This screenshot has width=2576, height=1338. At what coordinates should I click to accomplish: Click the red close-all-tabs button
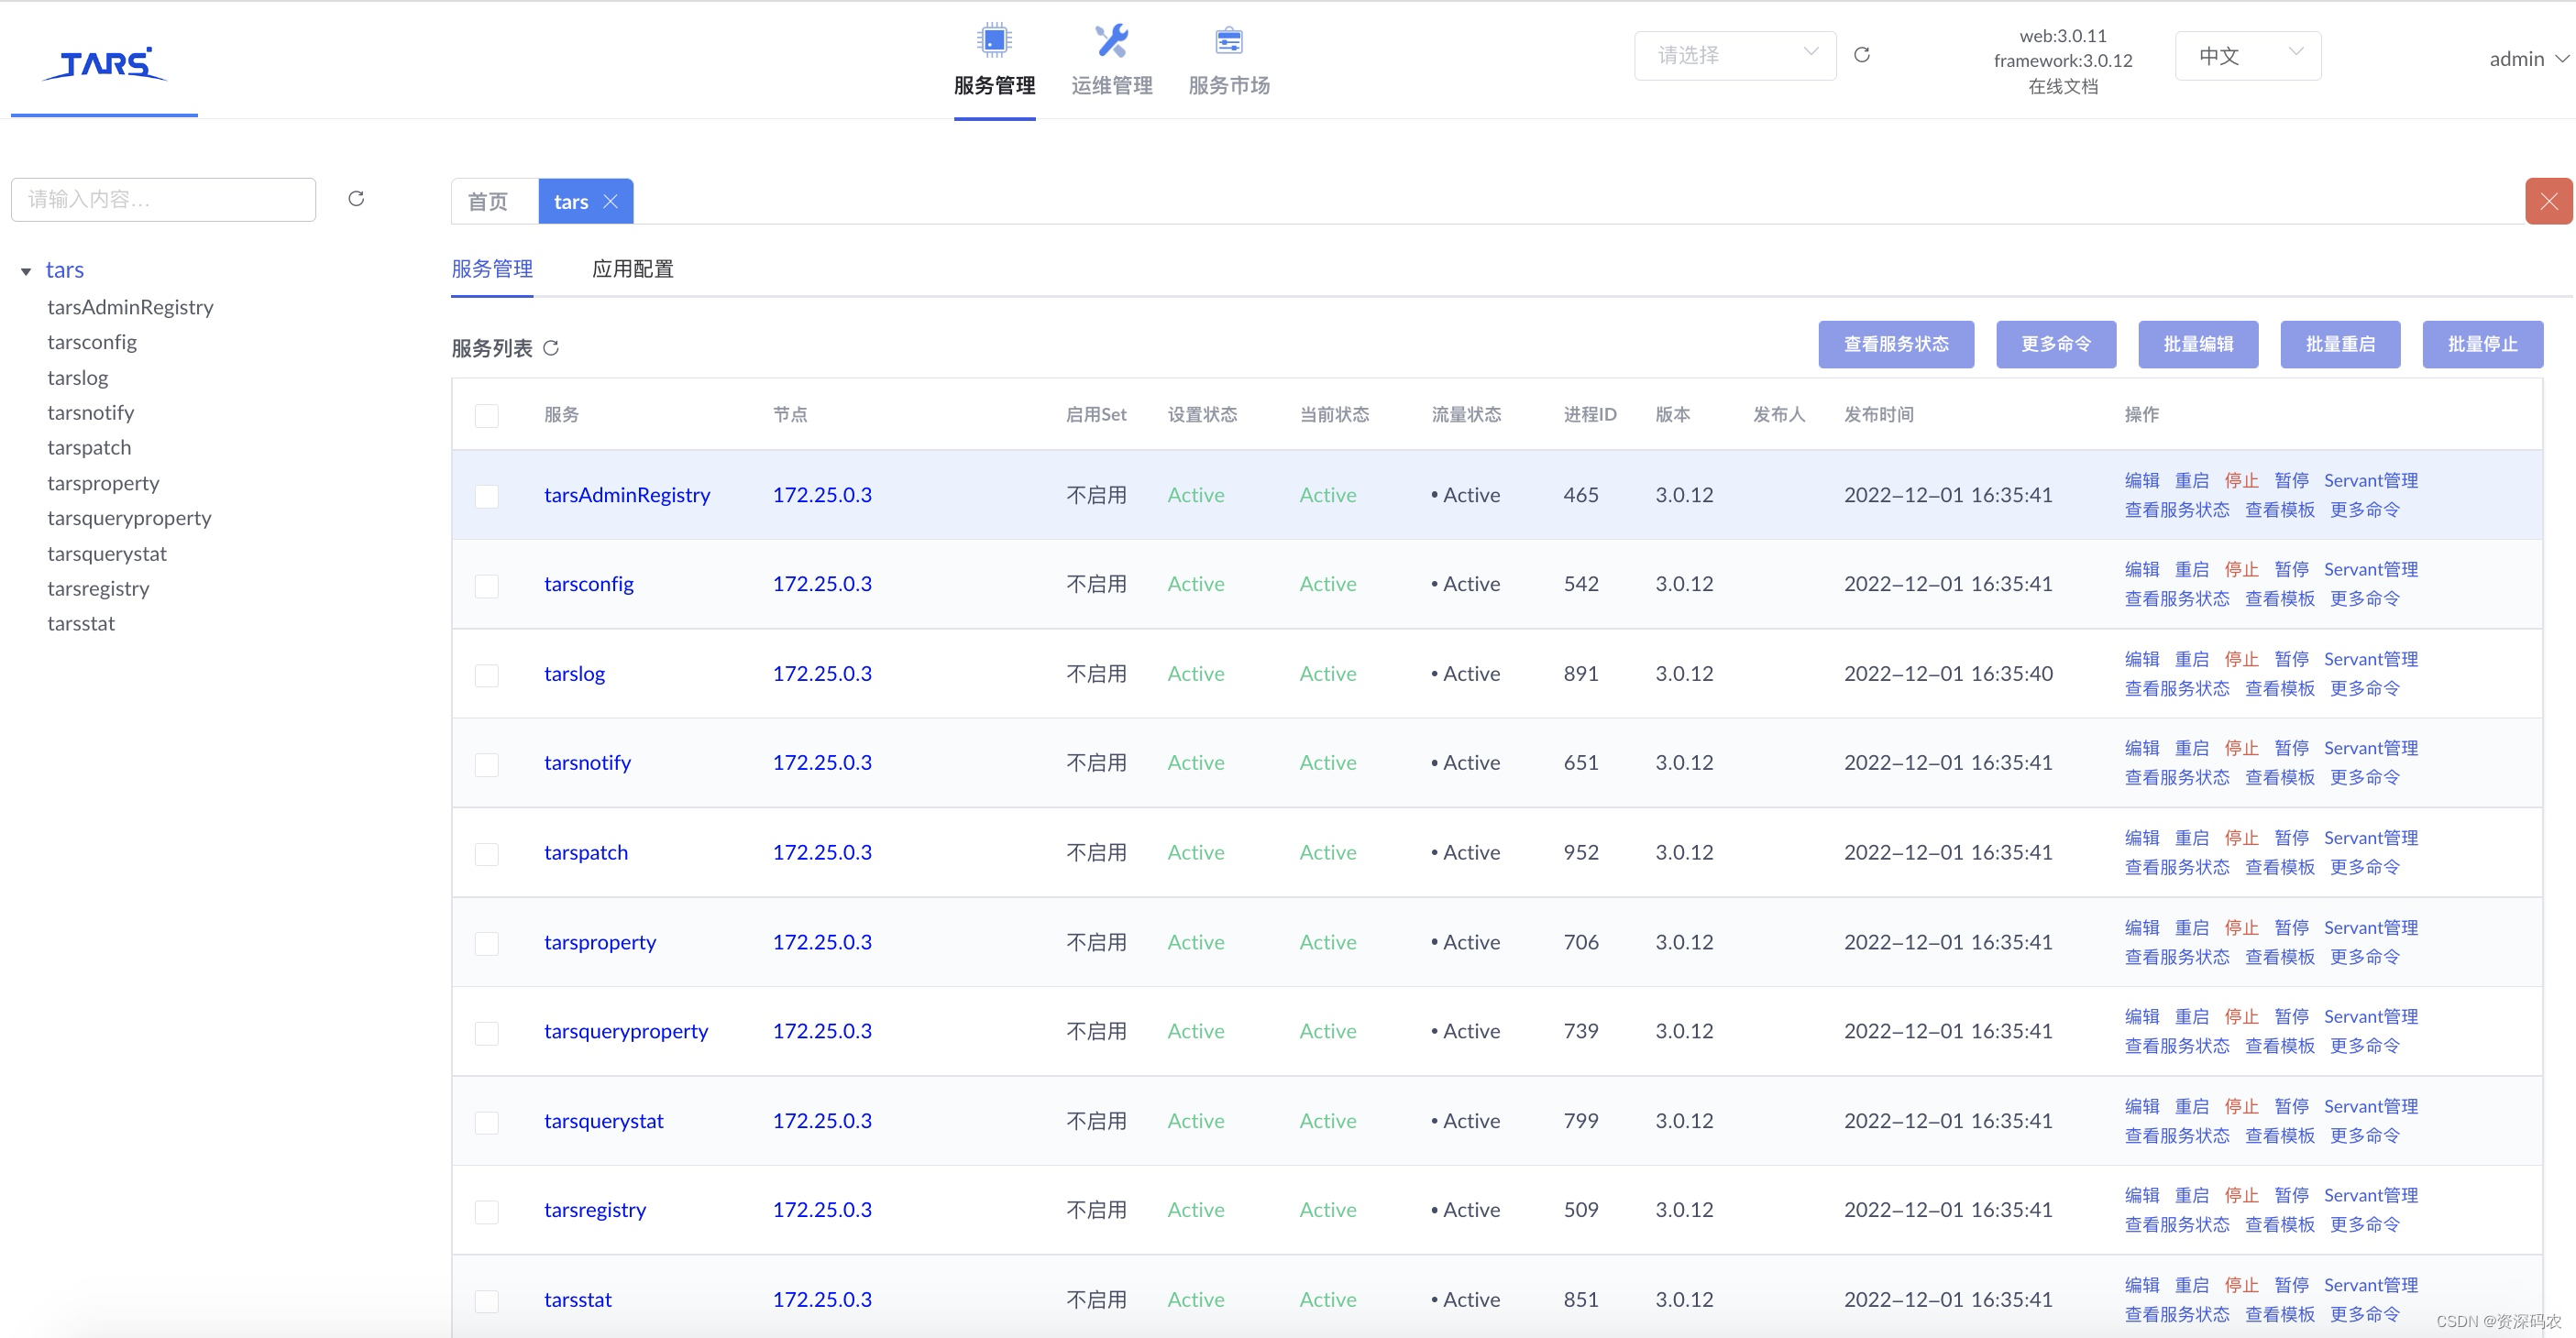coord(2548,201)
